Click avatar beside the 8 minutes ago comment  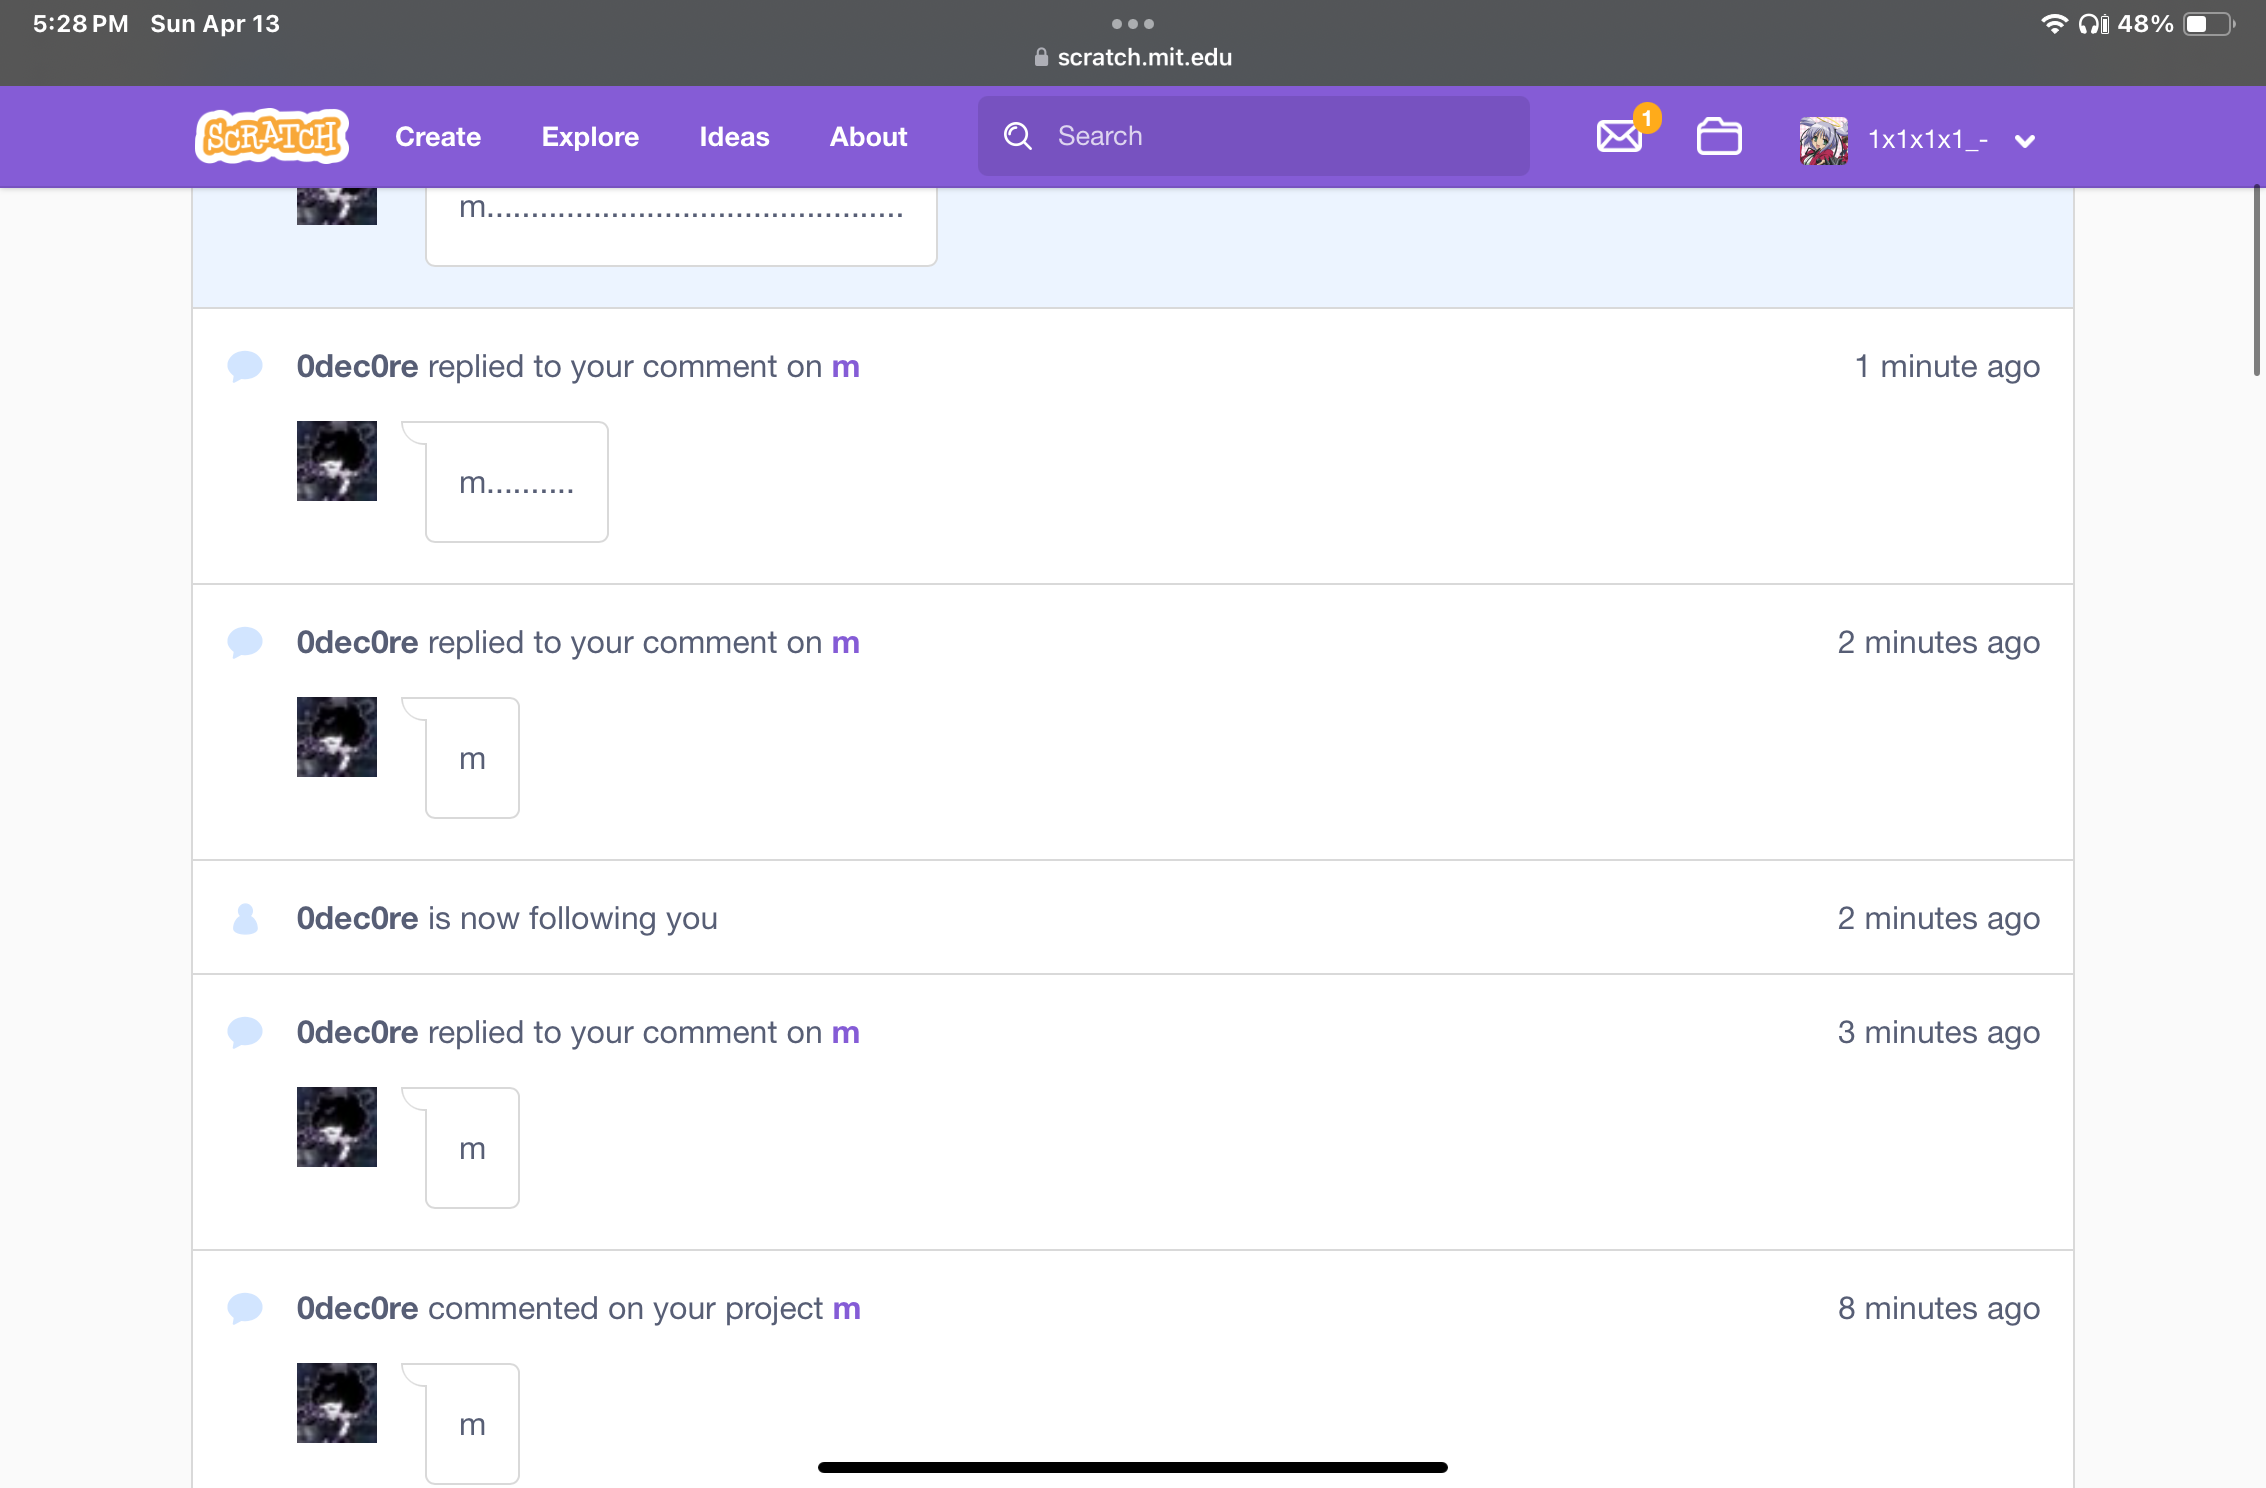pos(337,1403)
